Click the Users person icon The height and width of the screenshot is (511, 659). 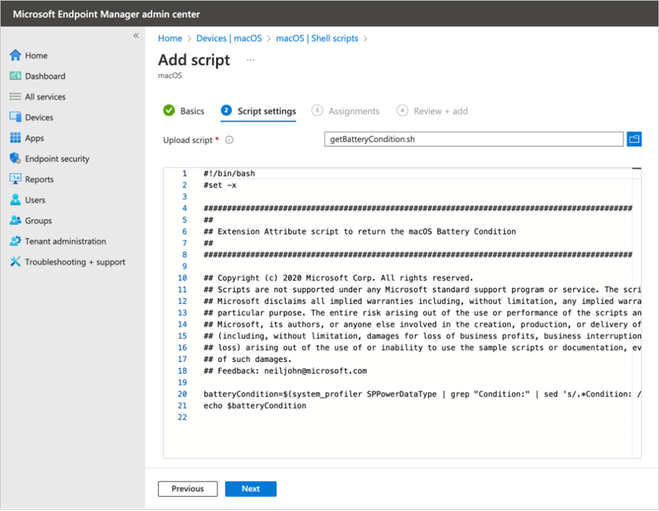(x=15, y=199)
